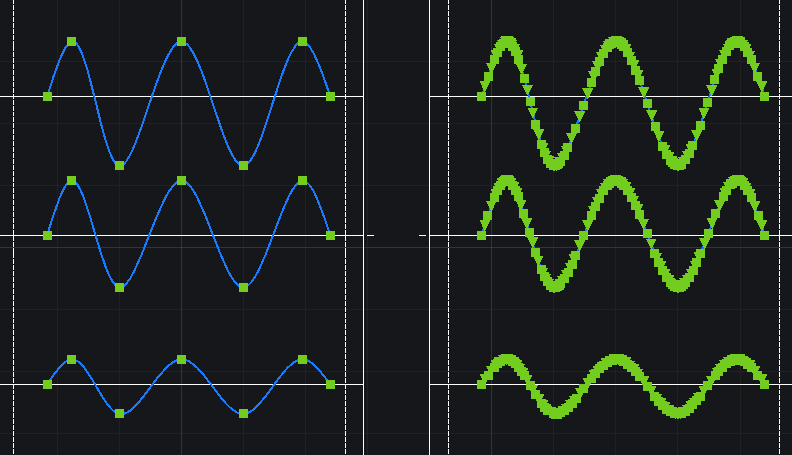This screenshot has width=792, height=455.
Task: Click the end keyframe of bottom-right baked curve
Action: [x=765, y=384]
